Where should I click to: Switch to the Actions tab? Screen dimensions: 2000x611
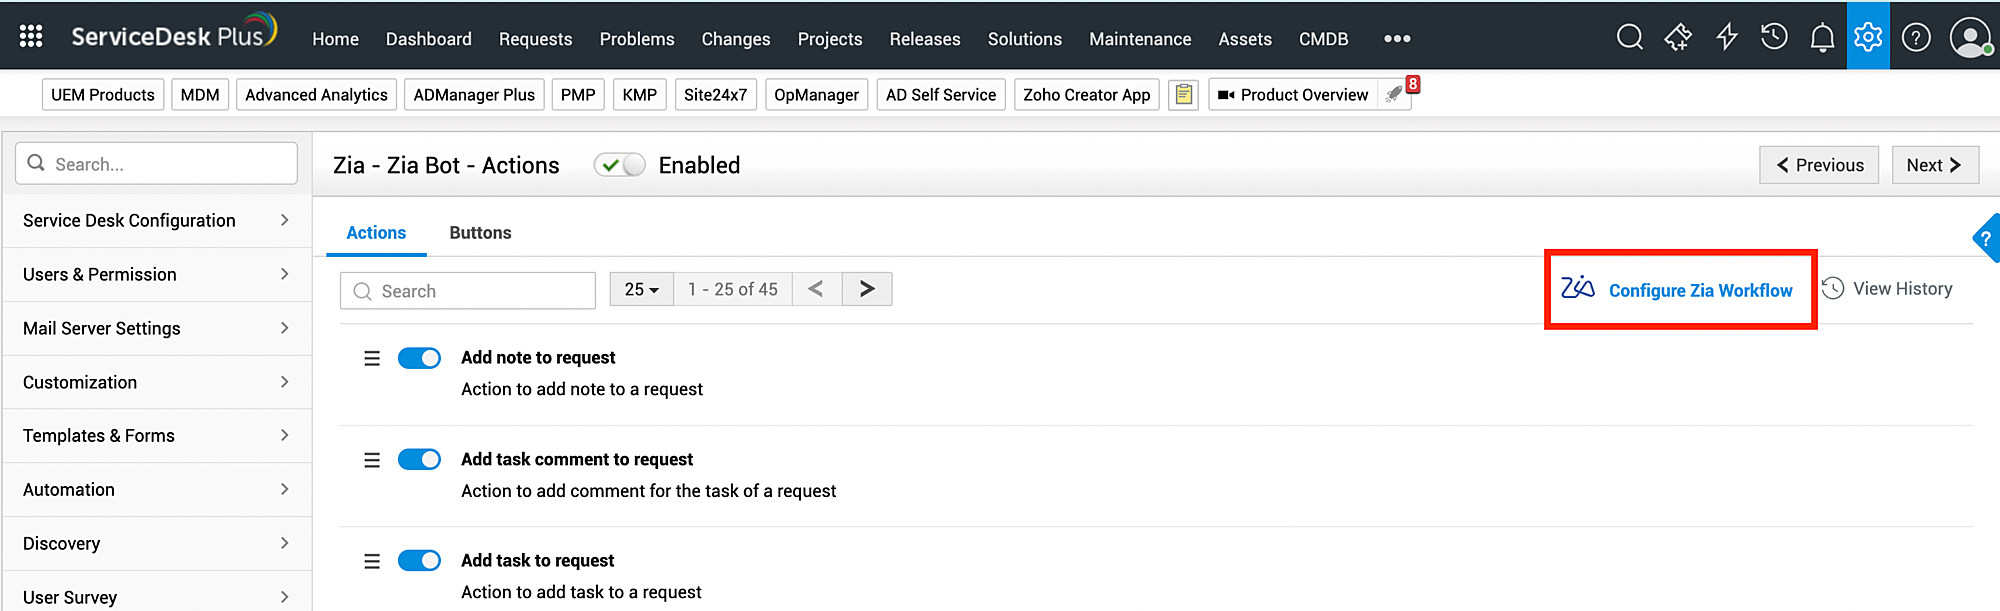(376, 232)
